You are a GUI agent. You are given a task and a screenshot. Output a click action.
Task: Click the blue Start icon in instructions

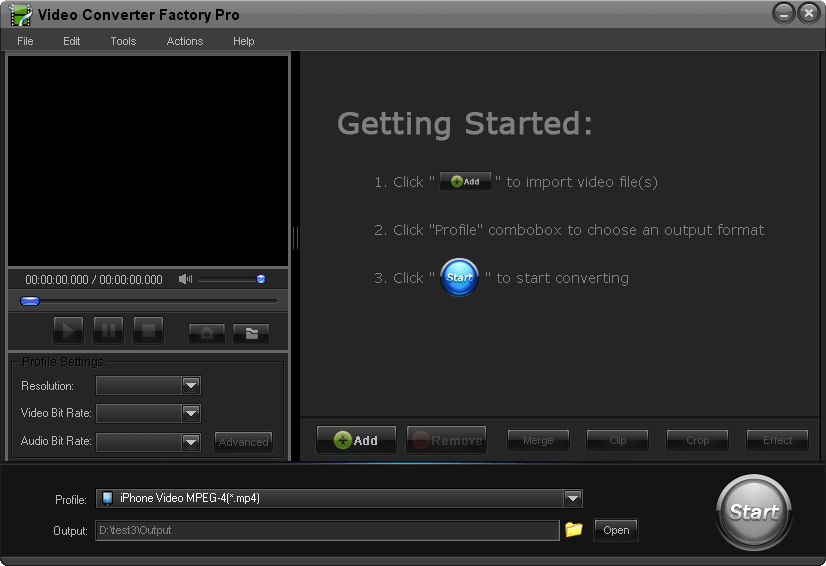tap(459, 277)
